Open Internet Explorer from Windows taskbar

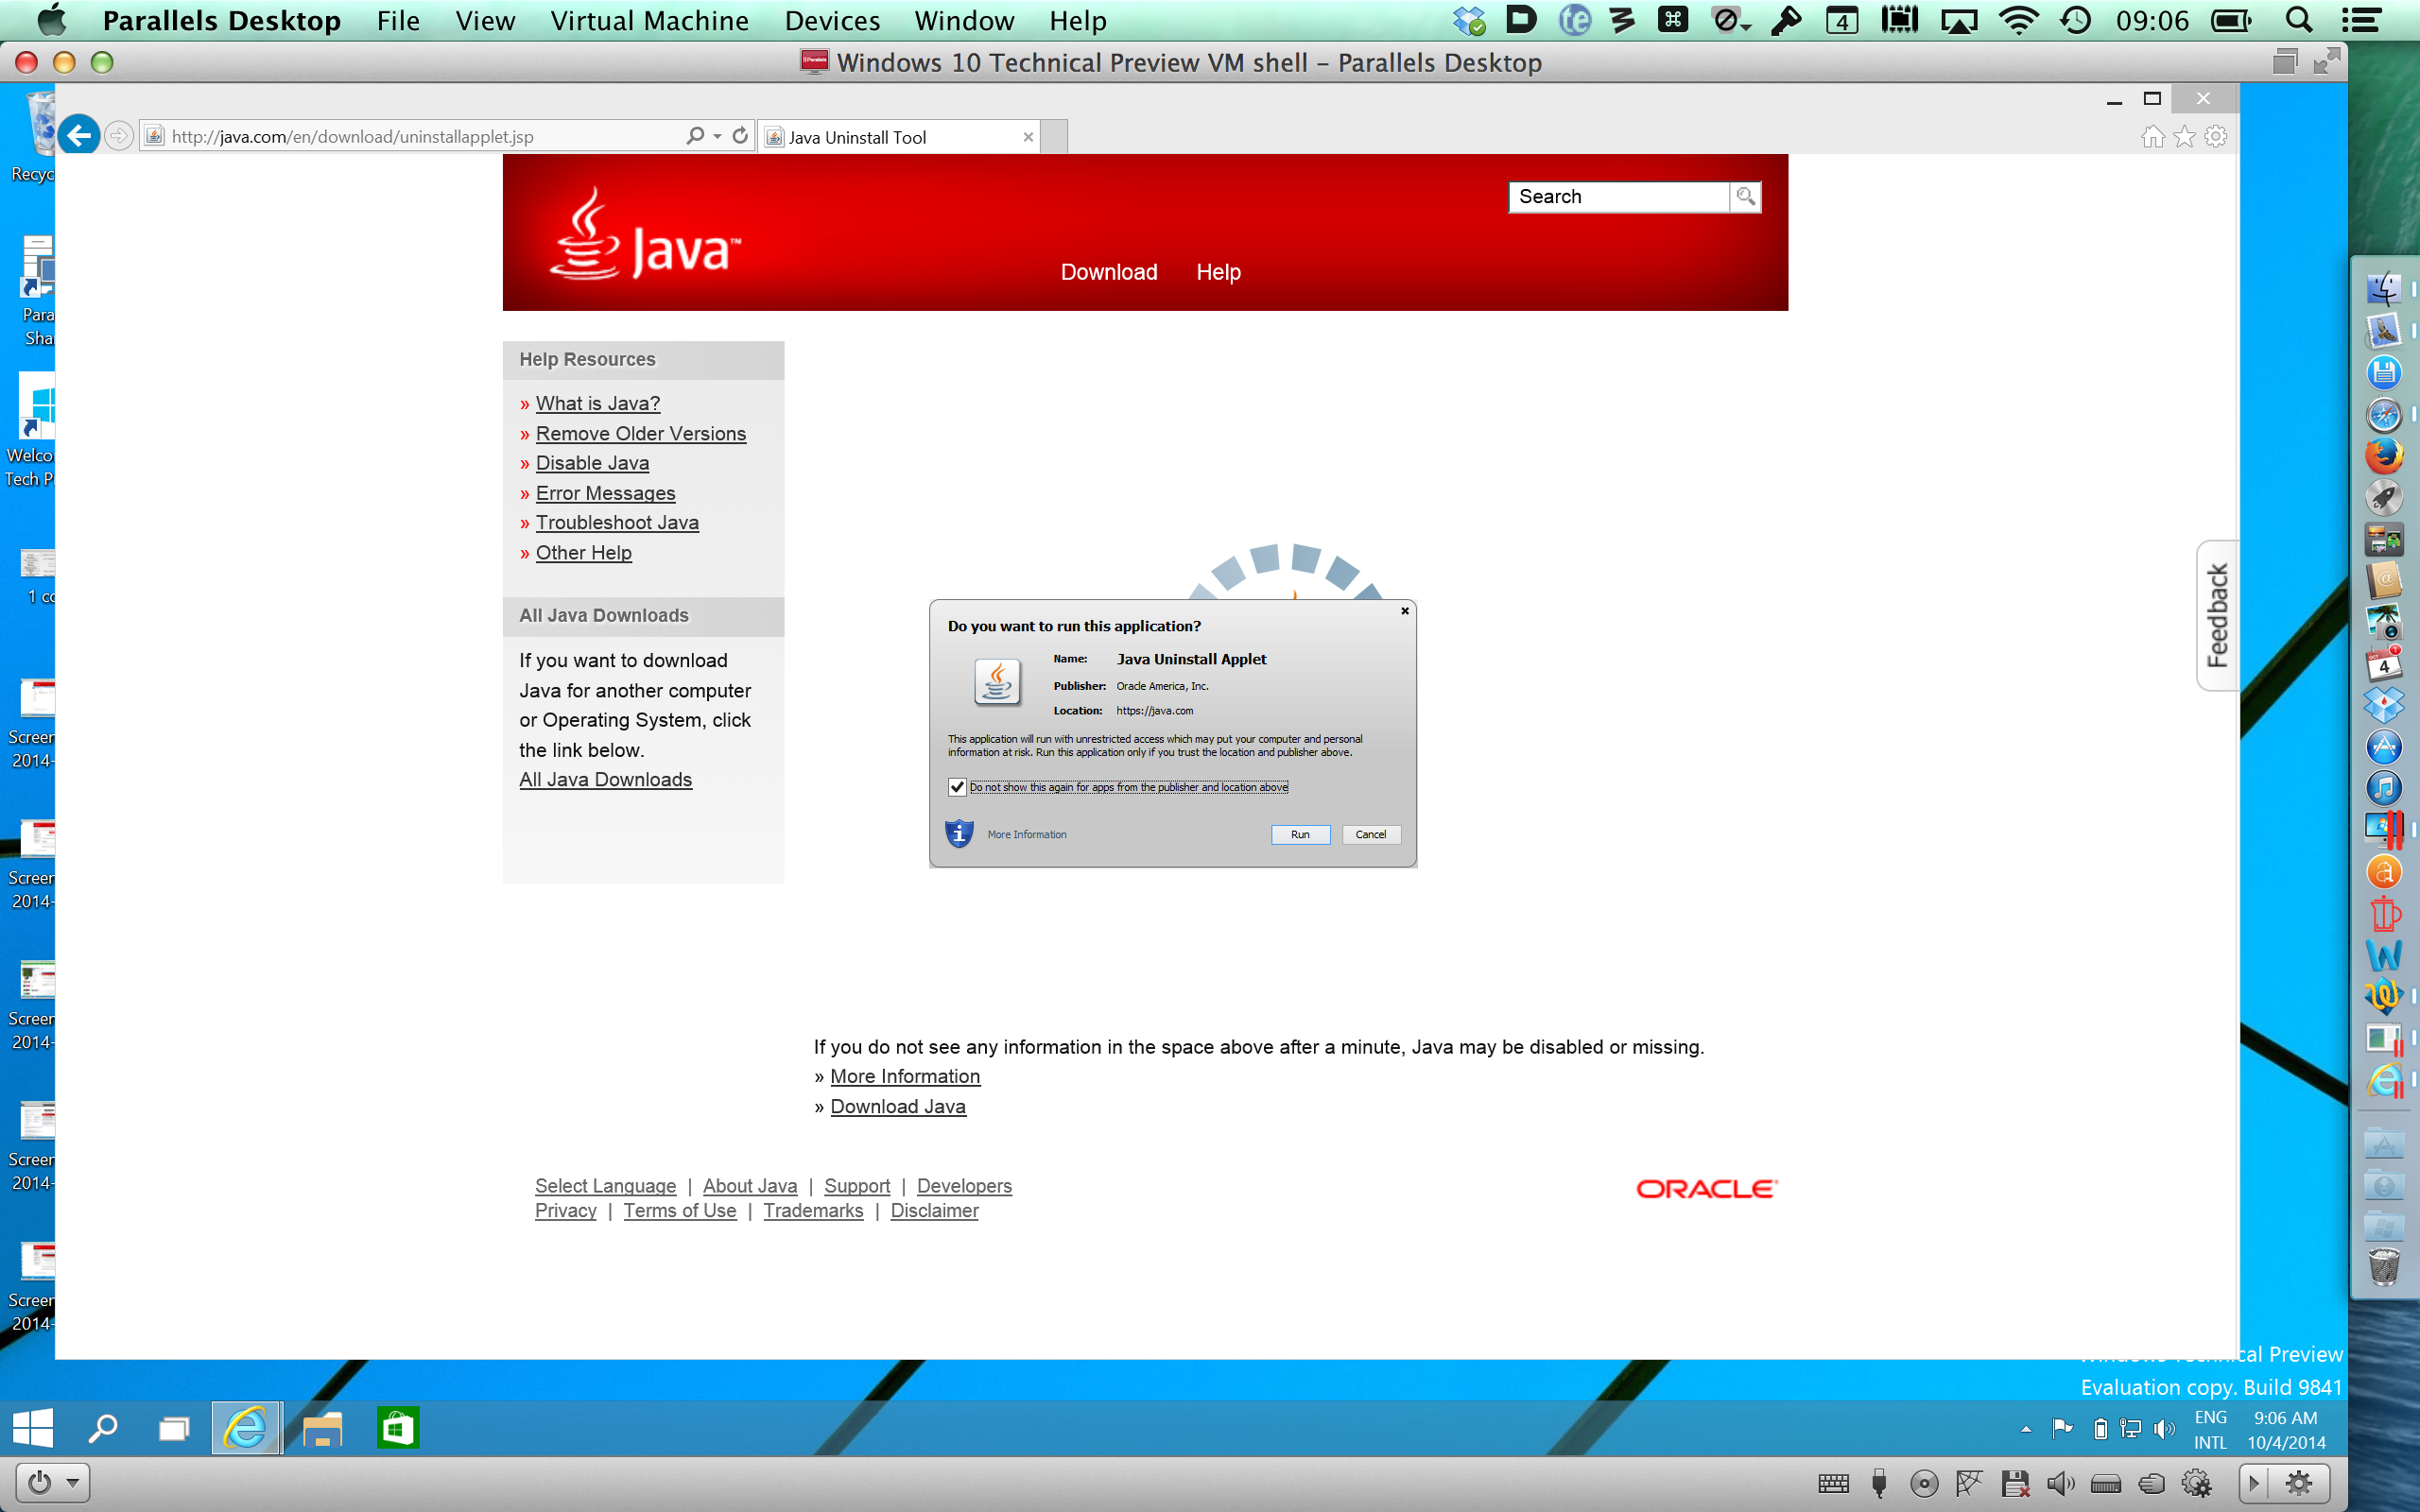click(x=245, y=1428)
